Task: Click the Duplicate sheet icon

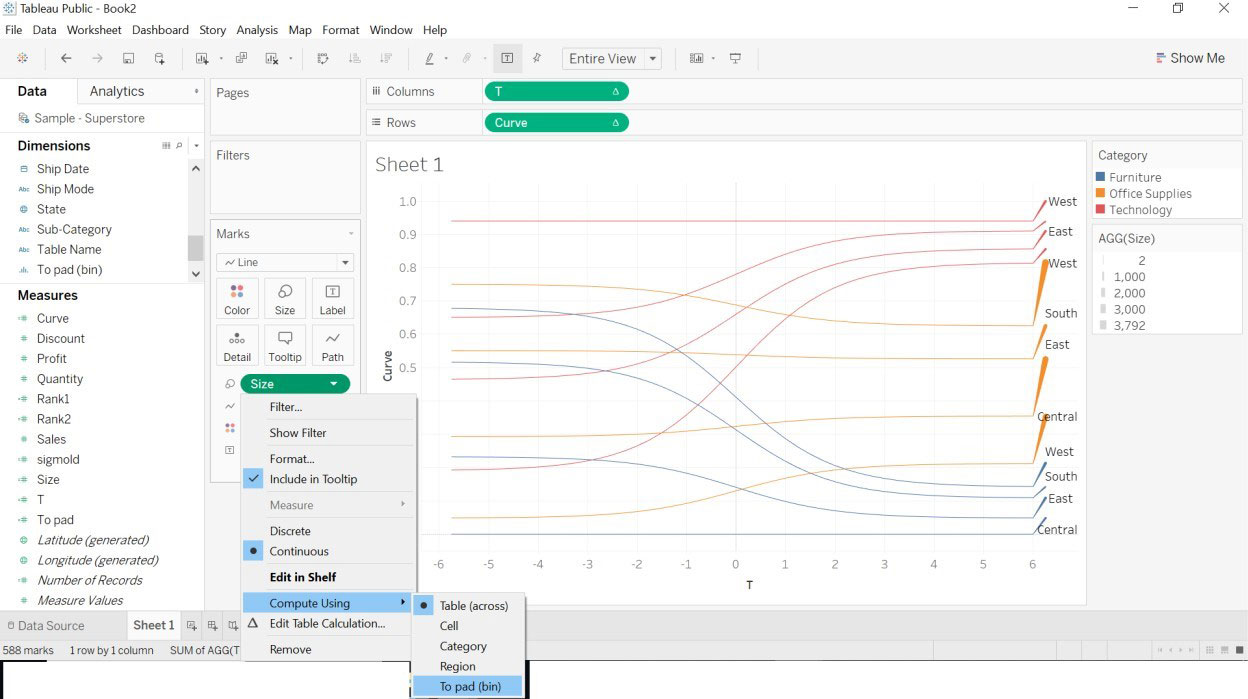Action: pyautogui.click(x=241, y=58)
